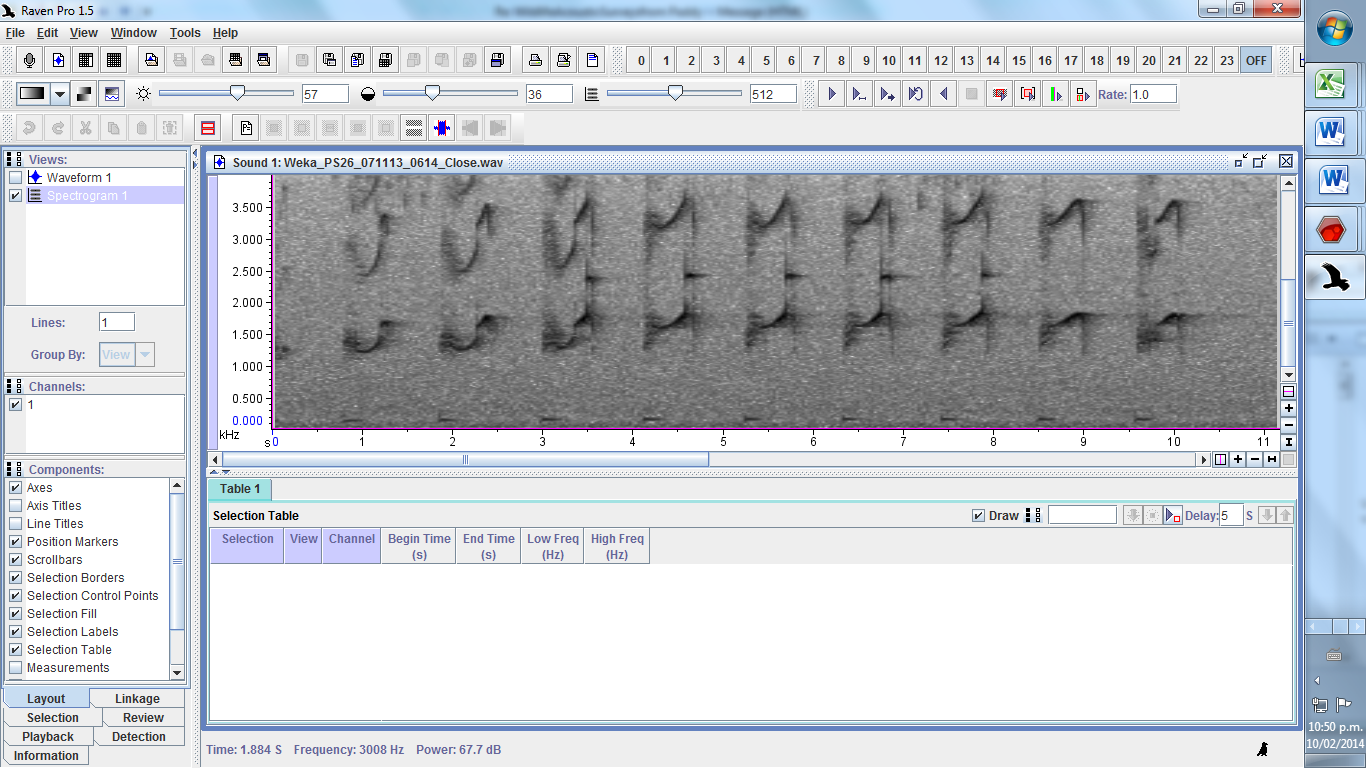Click components list scroll down arrow

(177, 672)
